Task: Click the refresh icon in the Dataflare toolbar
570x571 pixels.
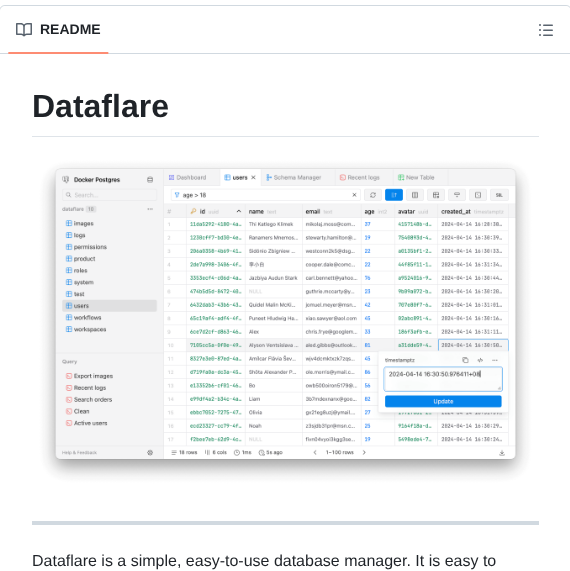Action: coord(373,195)
